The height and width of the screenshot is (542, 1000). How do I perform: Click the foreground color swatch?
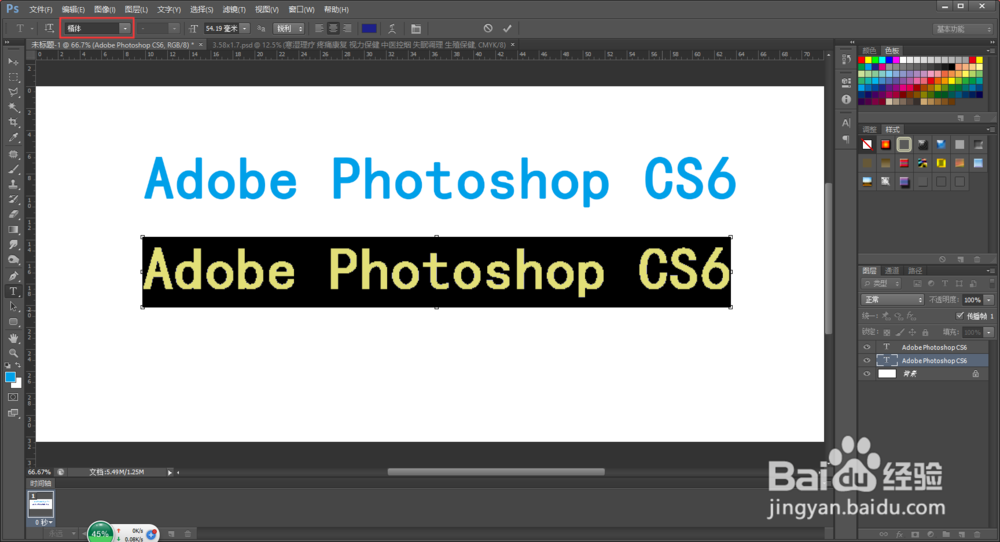coord(10,377)
